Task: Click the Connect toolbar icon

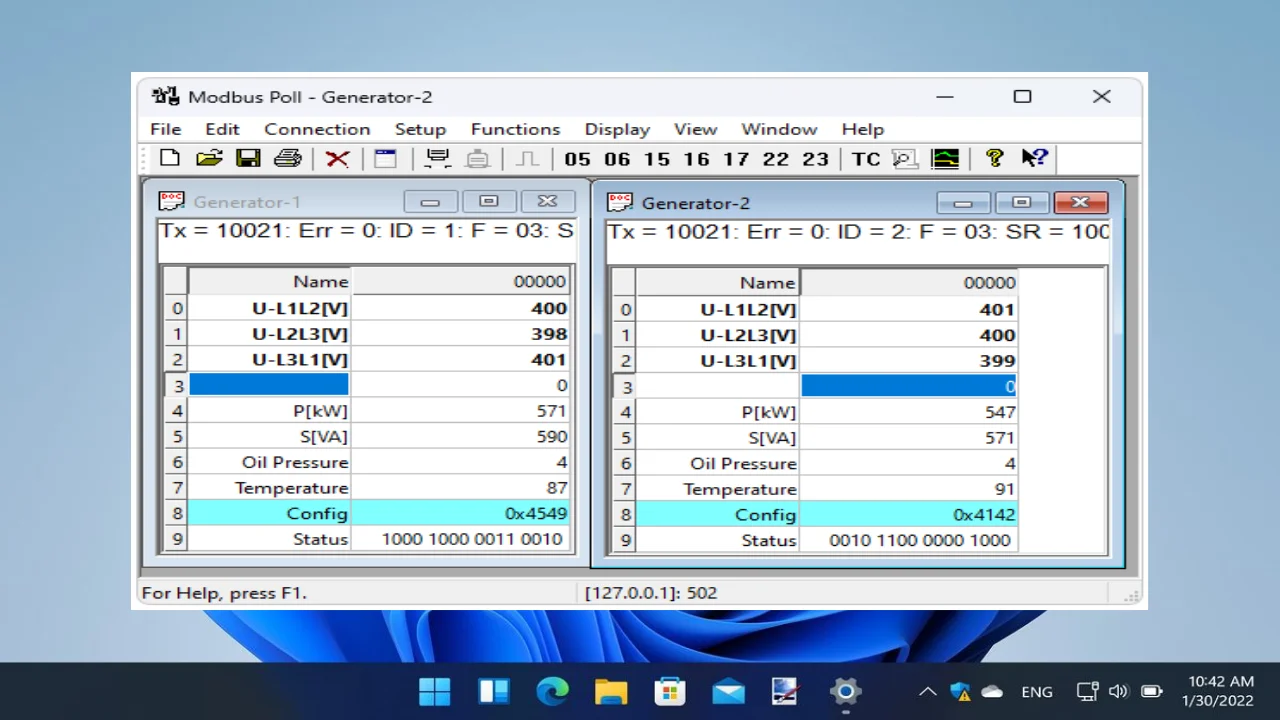Action: [x=437, y=158]
